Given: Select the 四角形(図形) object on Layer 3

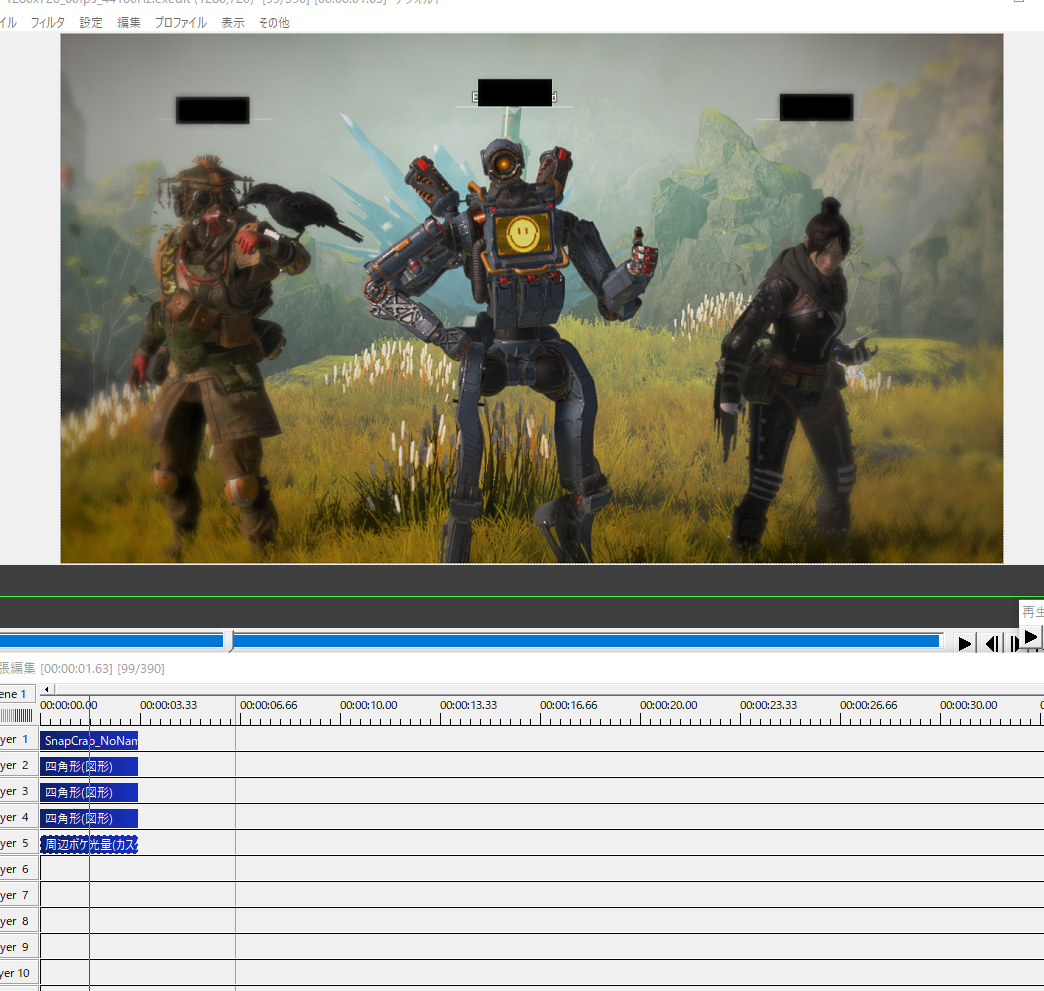Looking at the screenshot, I should tap(89, 793).
